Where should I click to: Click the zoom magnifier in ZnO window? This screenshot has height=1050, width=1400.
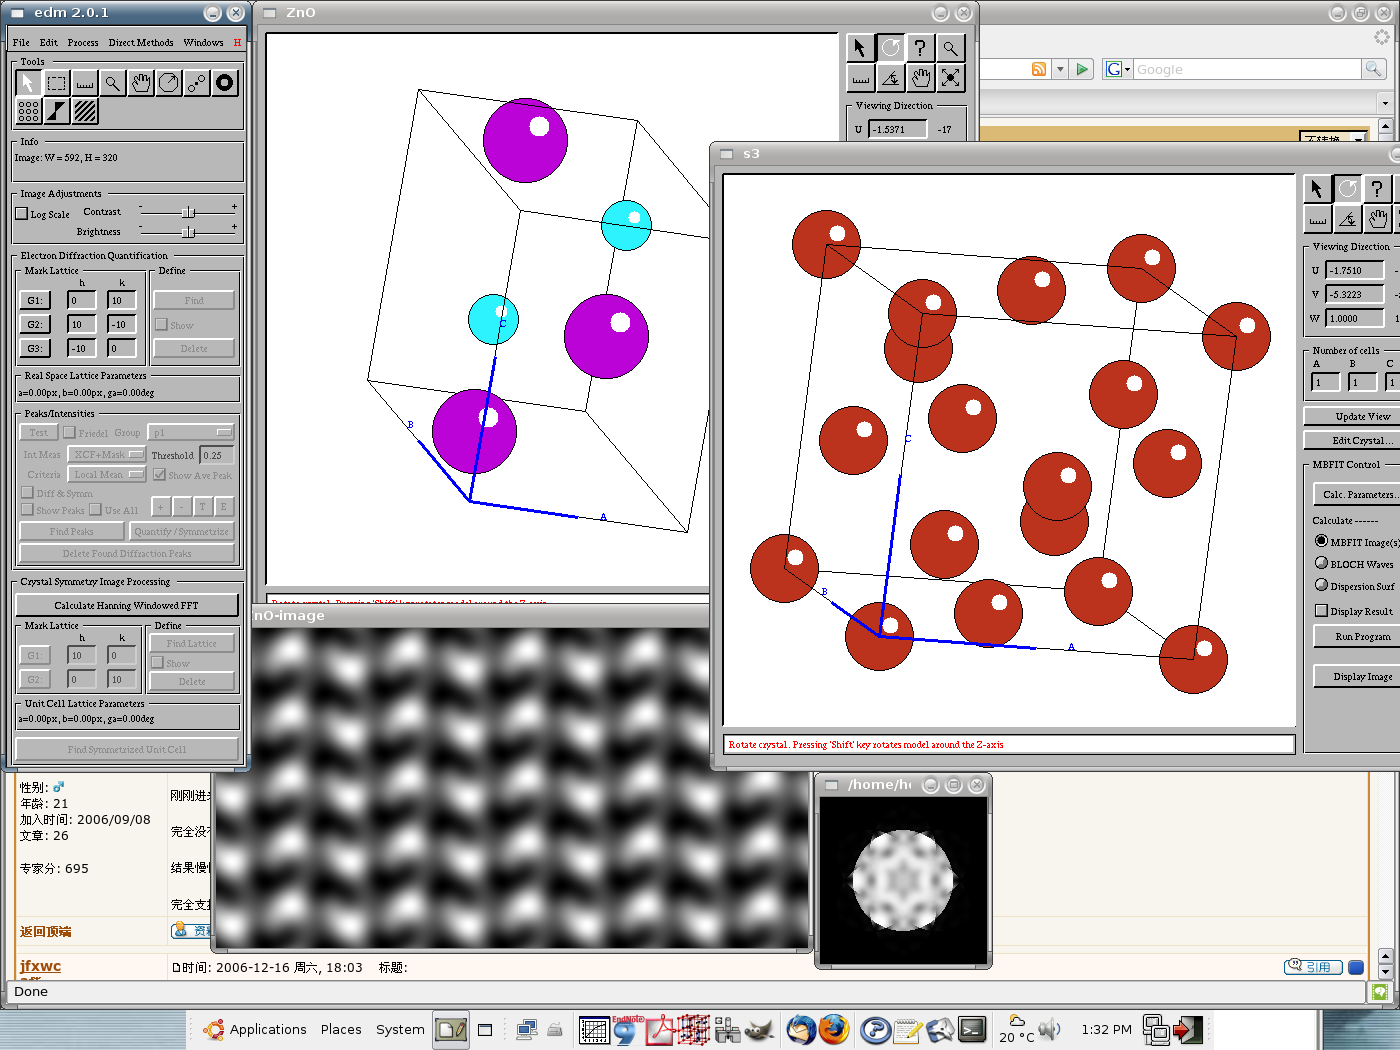pos(951,48)
